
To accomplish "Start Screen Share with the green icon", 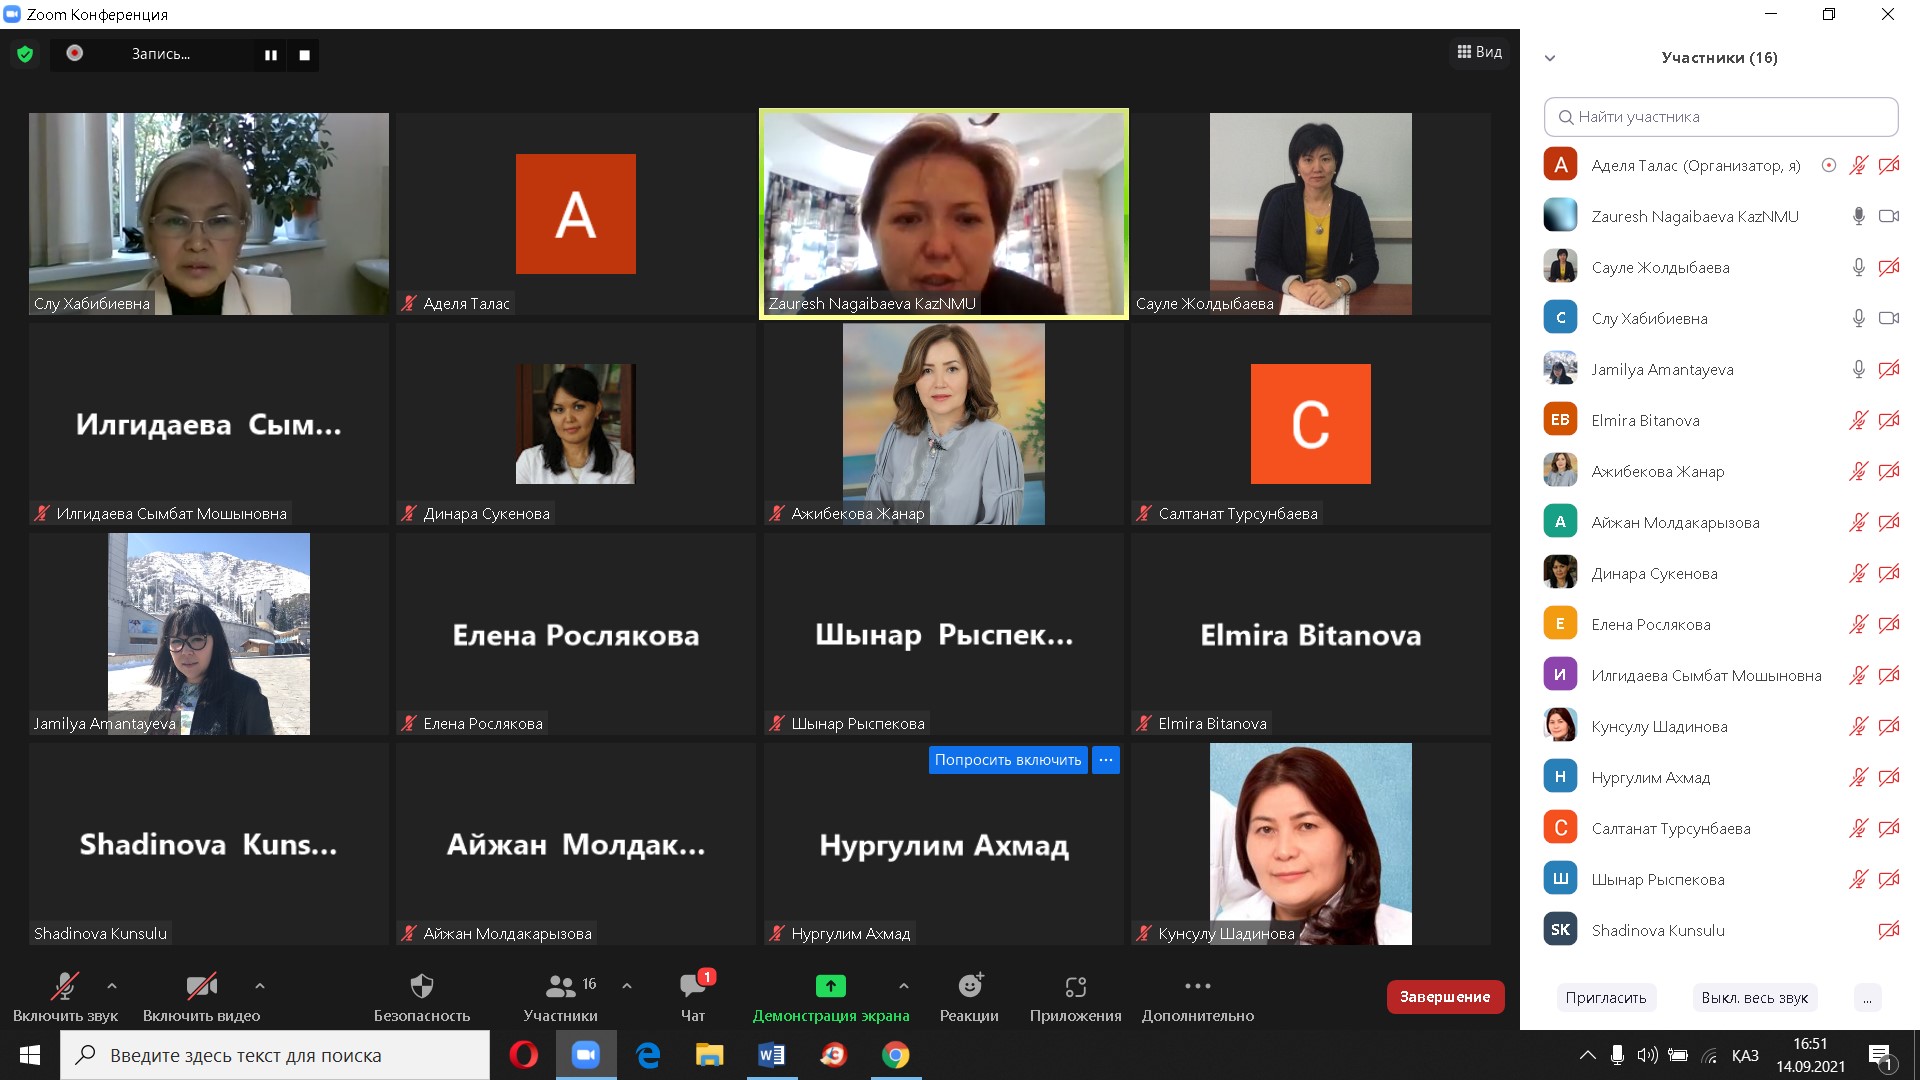I will 830,987.
